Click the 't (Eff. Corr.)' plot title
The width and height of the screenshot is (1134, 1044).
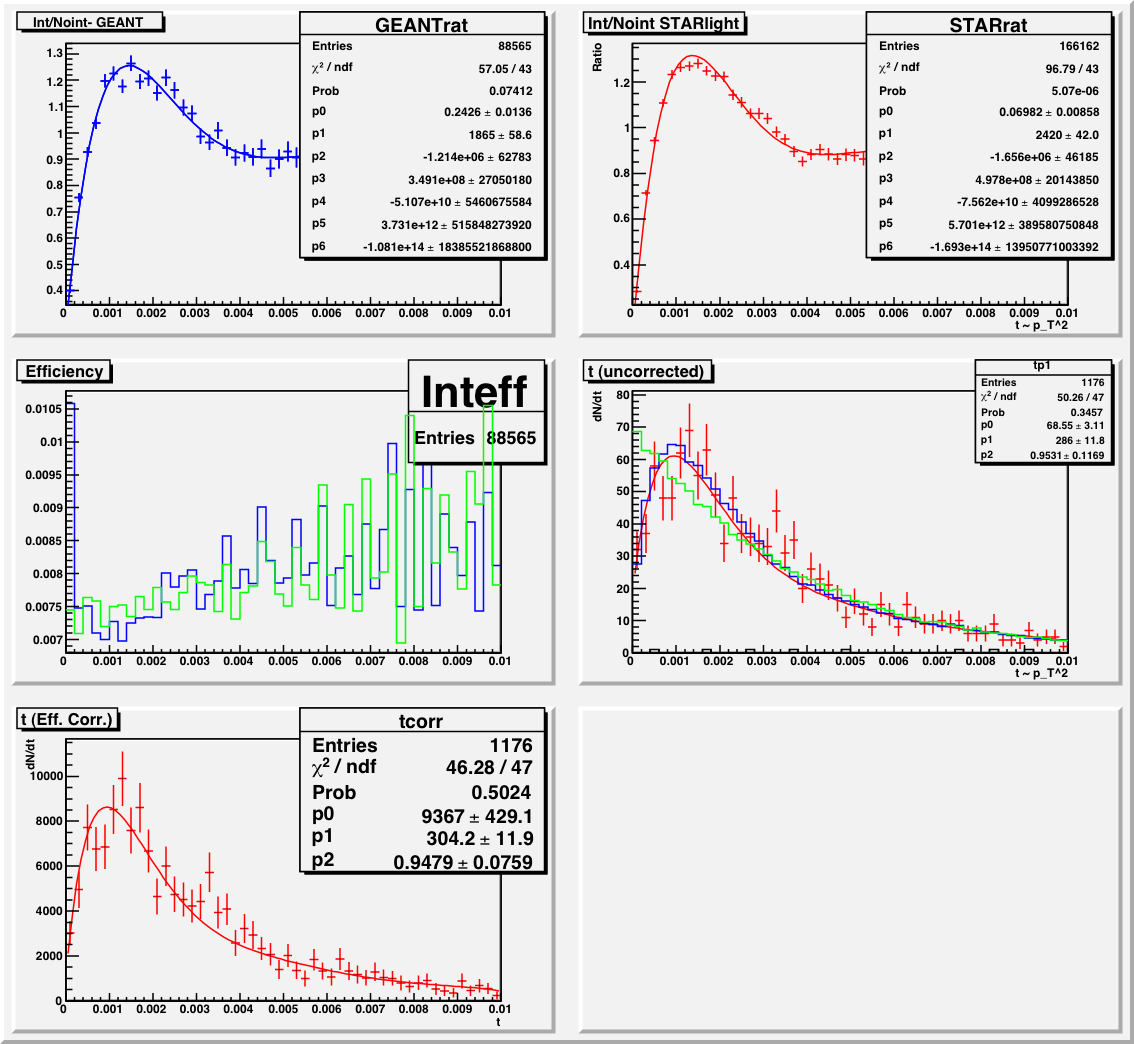pyautogui.click(x=70, y=718)
